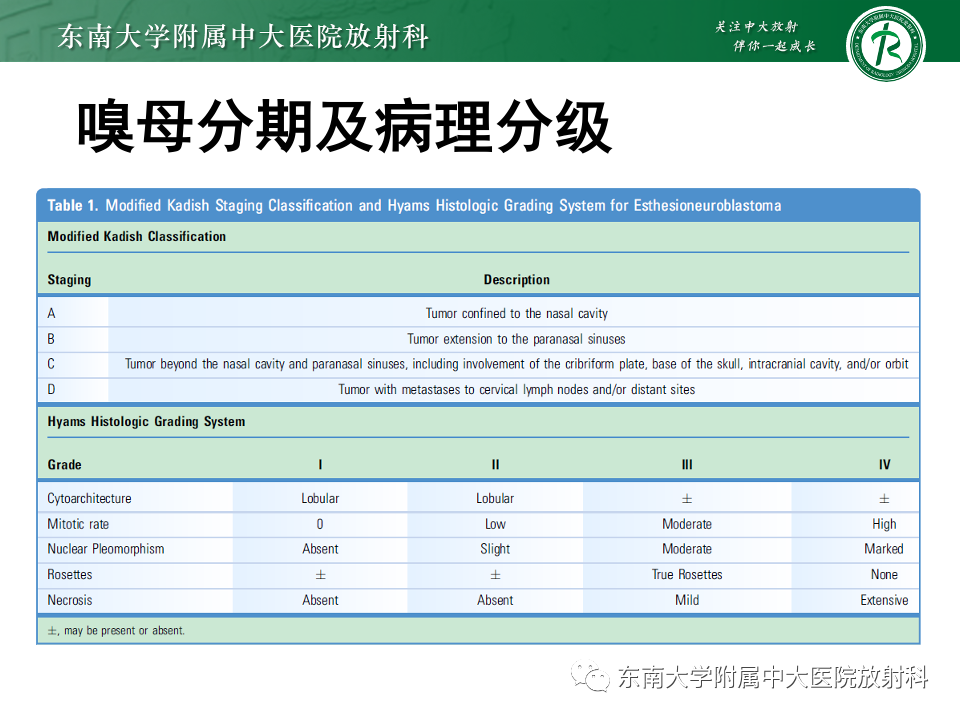Click the WeChat icon in the watermark
The image size is (960, 720).
[590, 676]
